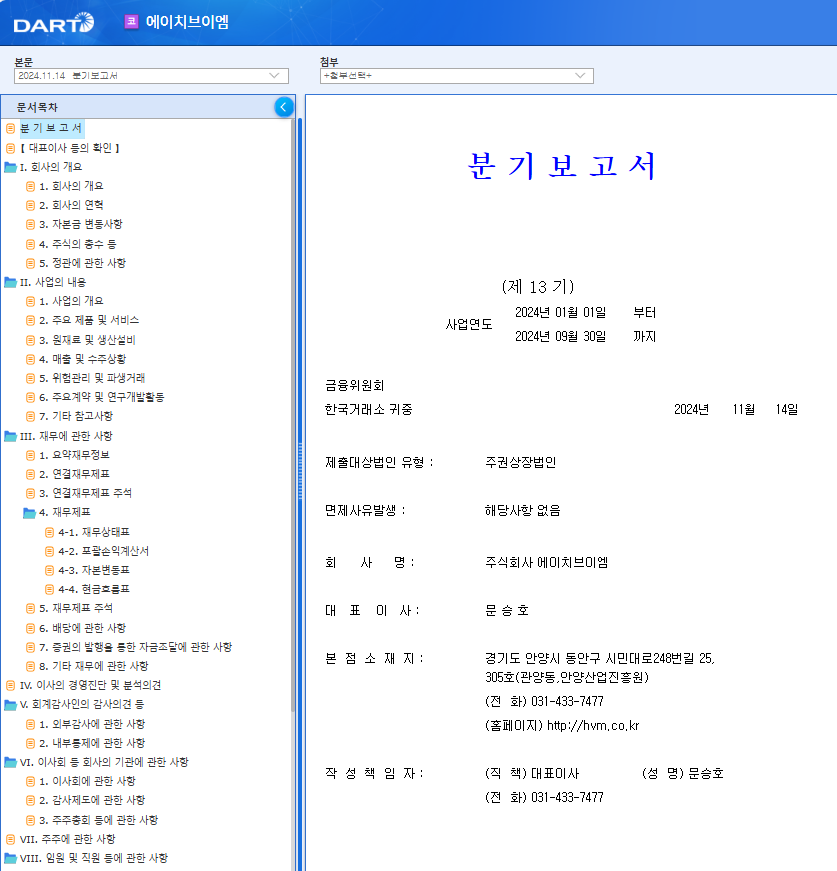Open '8. 기타 재무에 관한 사항' section
837x871 pixels.
[x=94, y=666]
